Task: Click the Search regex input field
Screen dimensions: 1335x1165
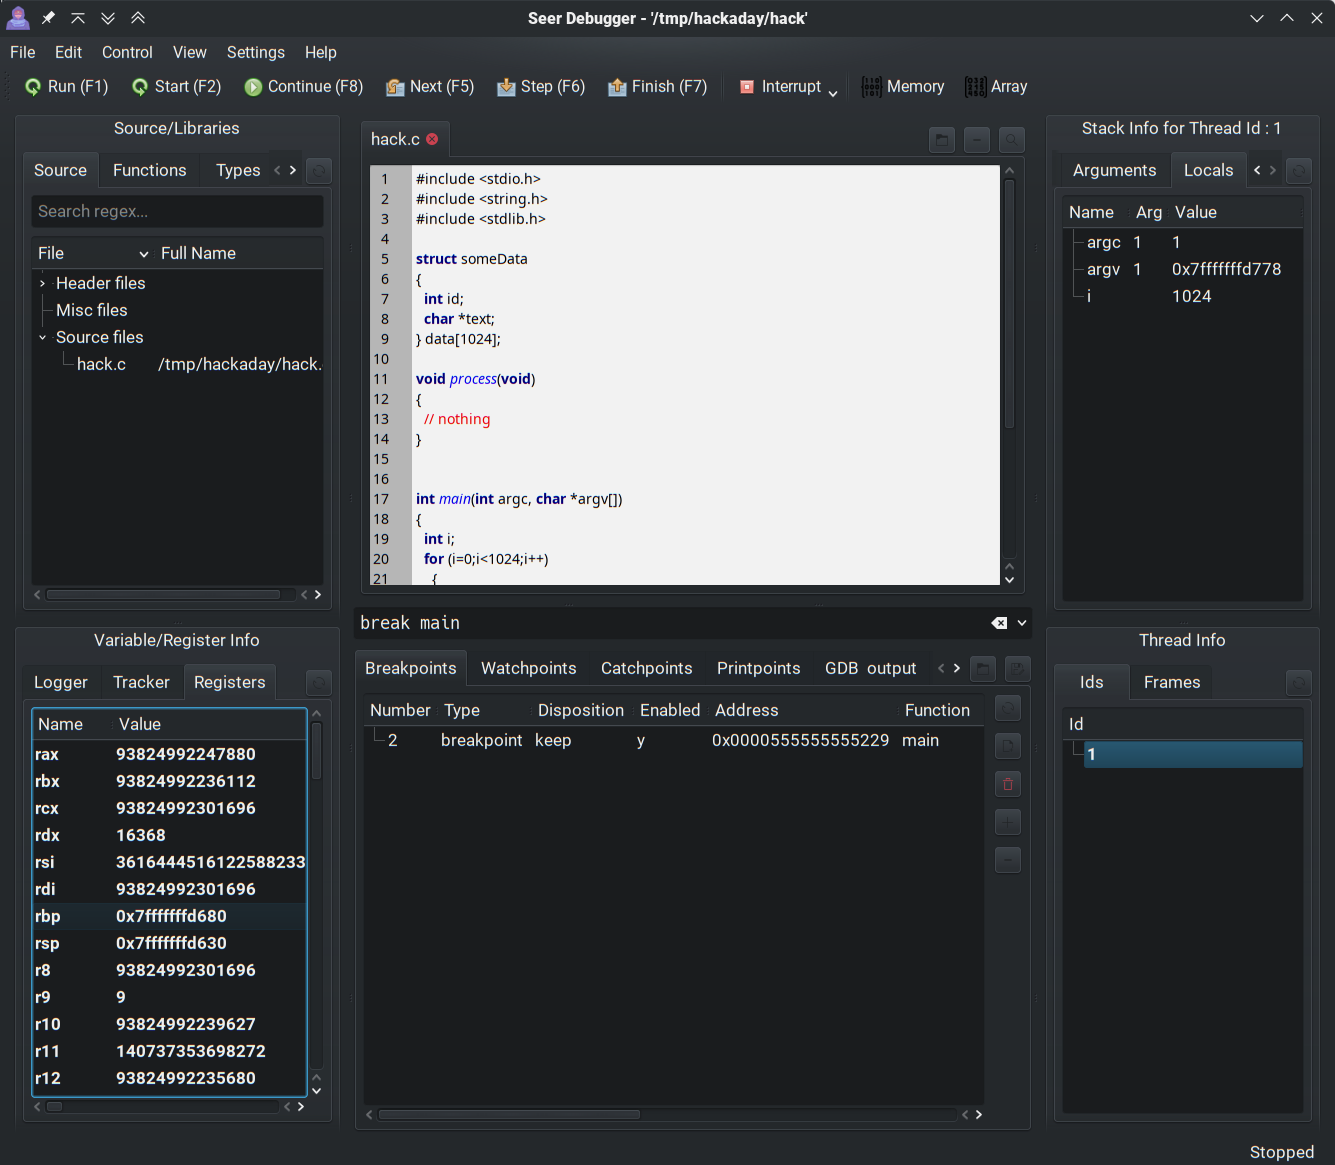Action: (177, 211)
